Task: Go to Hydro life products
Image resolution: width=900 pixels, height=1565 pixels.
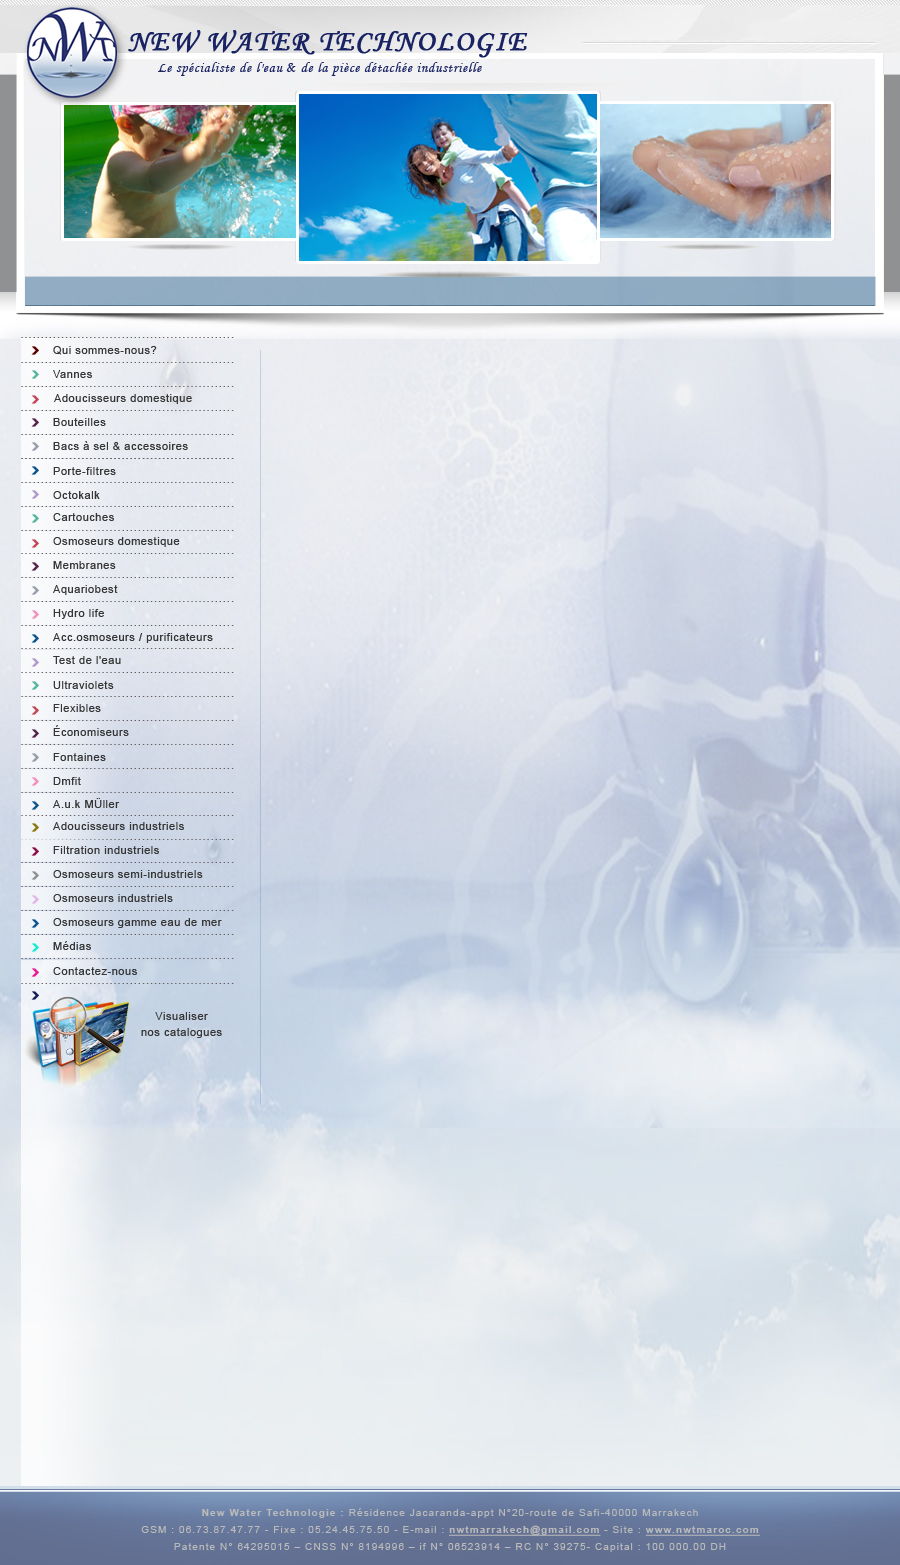Action: (78, 614)
